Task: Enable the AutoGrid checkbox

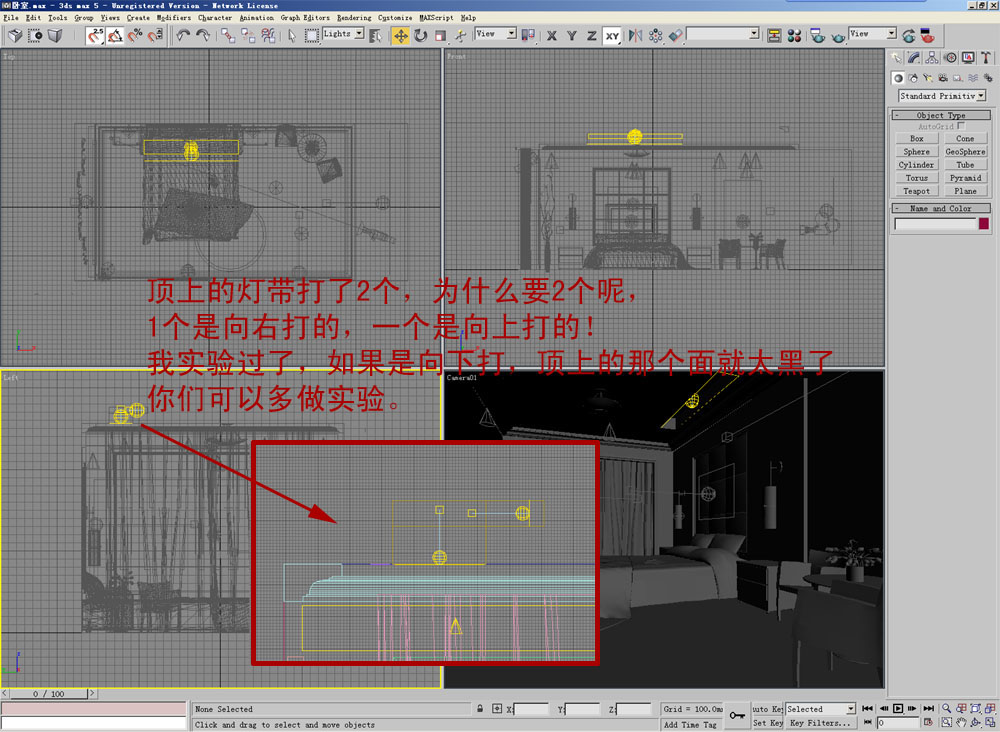Action: pos(961,126)
